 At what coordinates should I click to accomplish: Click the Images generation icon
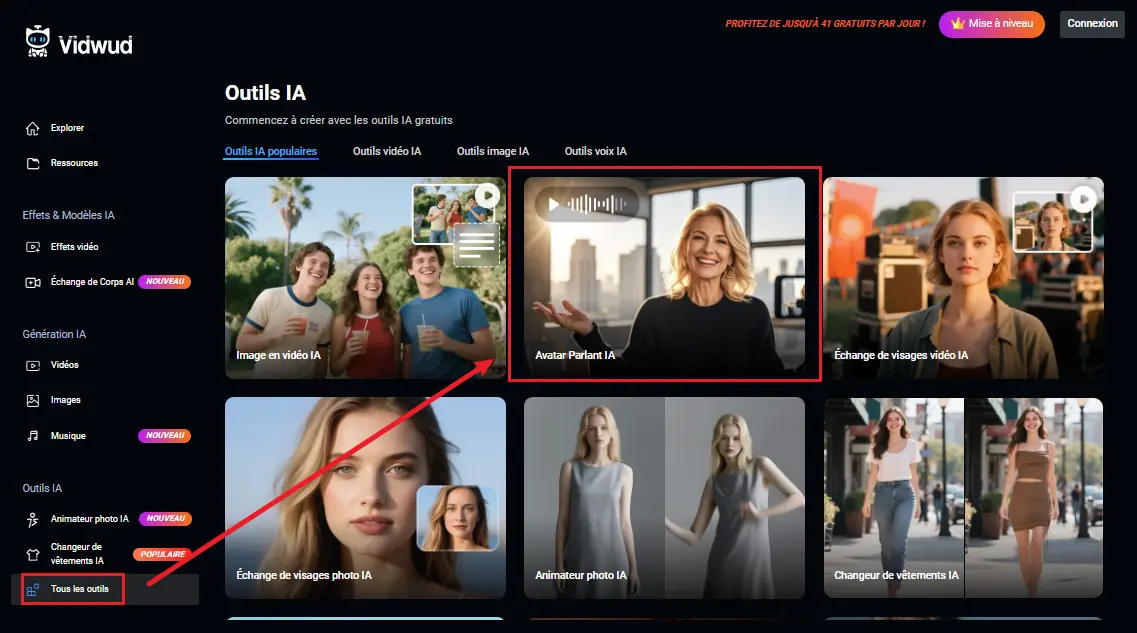tap(32, 400)
